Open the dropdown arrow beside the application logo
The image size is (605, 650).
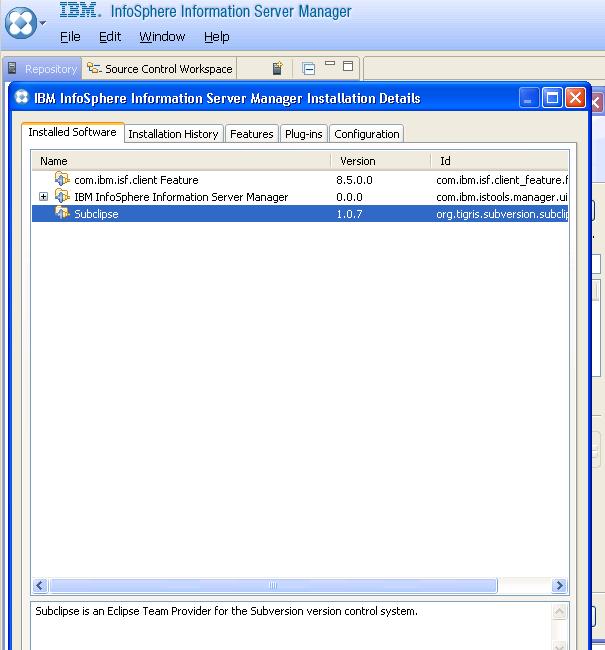[x=43, y=24]
